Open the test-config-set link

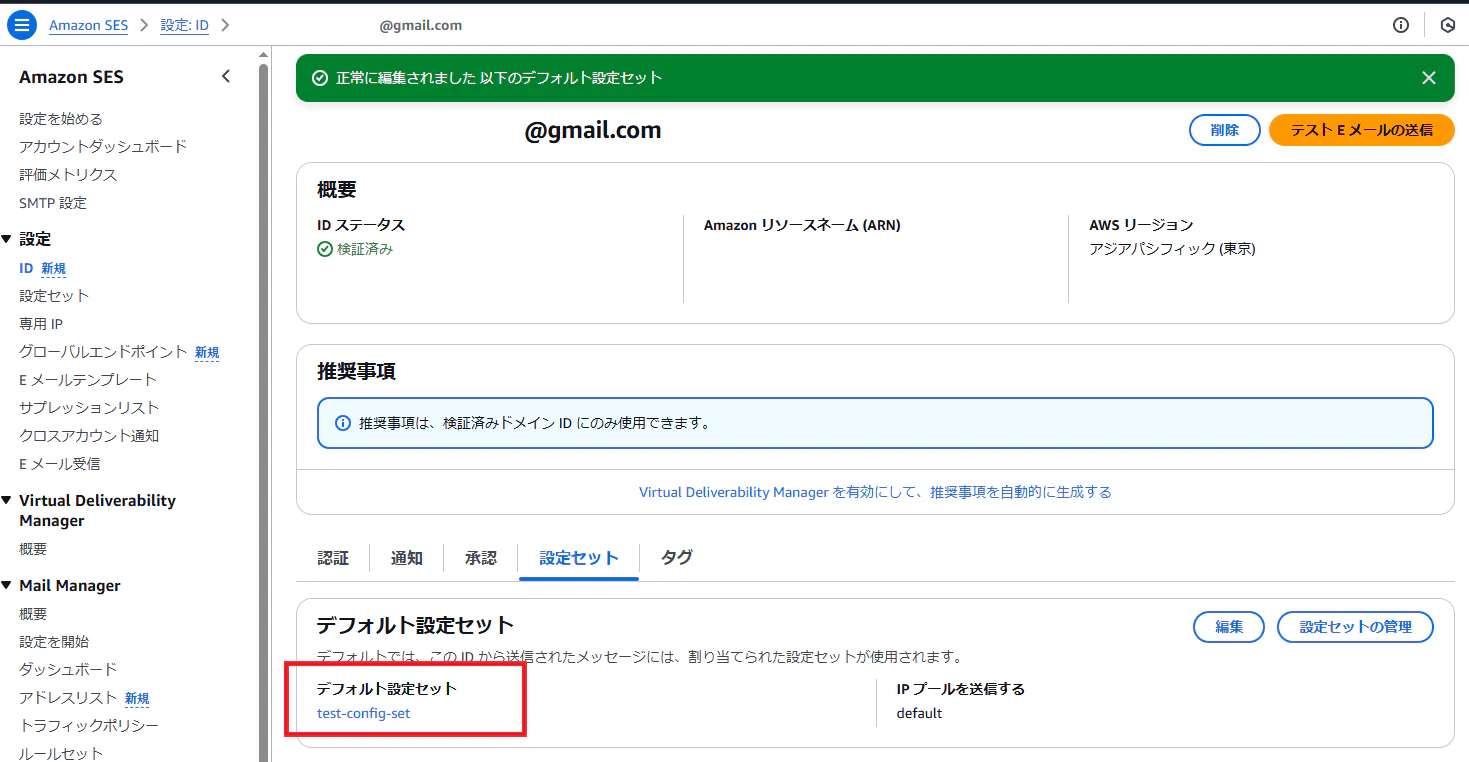tap(363, 713)
